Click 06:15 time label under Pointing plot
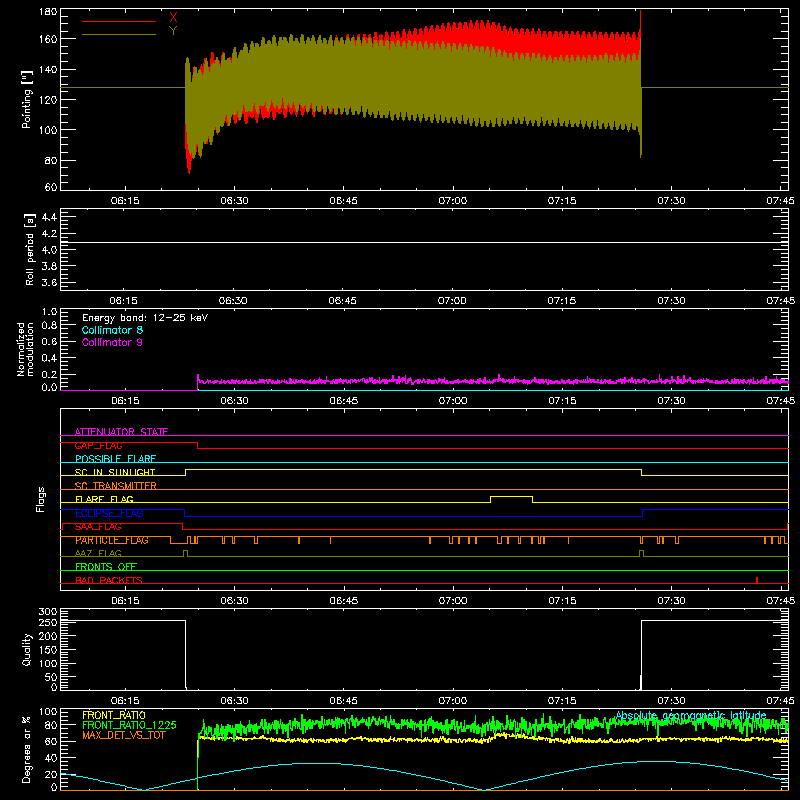800x800 pixels. click(x=125, y=201)
